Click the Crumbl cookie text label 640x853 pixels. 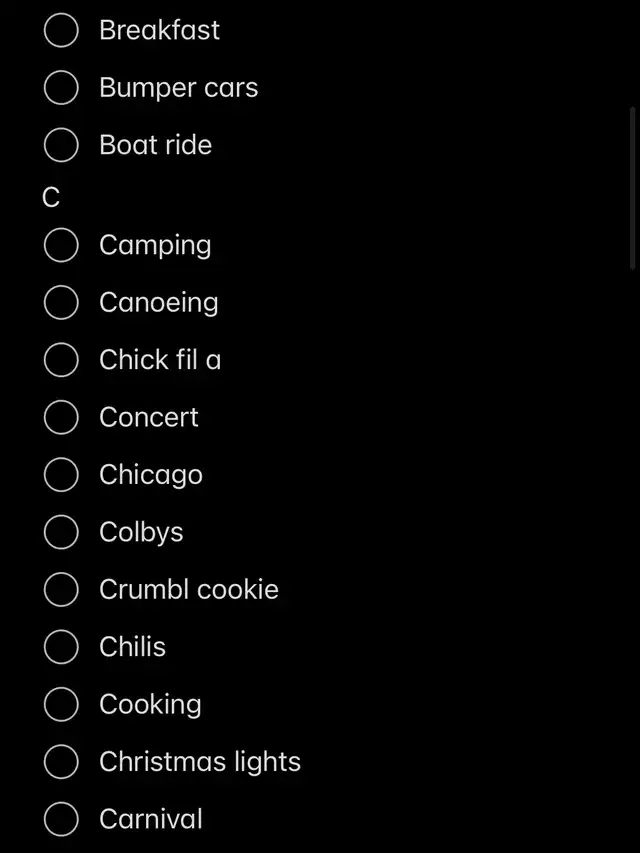pos(188,590)
